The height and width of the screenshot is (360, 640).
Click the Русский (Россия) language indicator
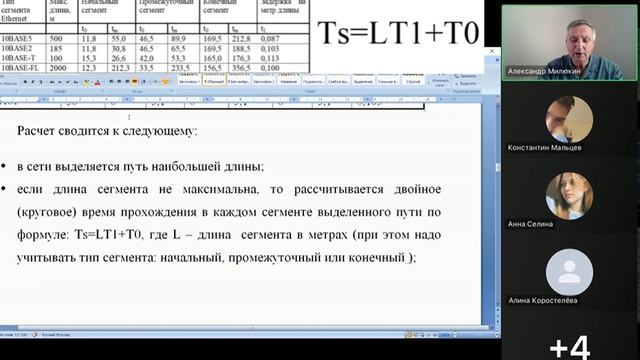(x=56, y=335)
